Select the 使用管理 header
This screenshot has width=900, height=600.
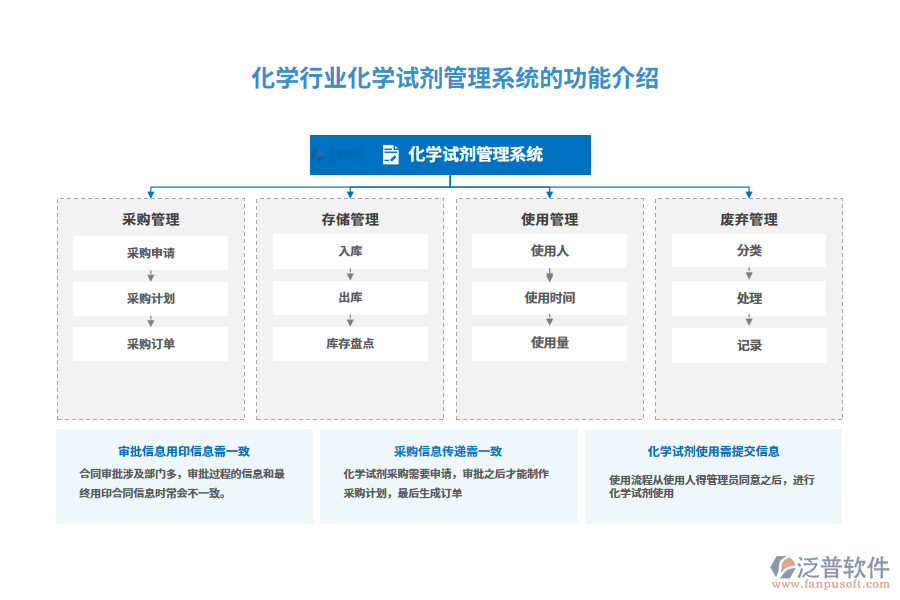pyautogui.click(x=550, y=221)
